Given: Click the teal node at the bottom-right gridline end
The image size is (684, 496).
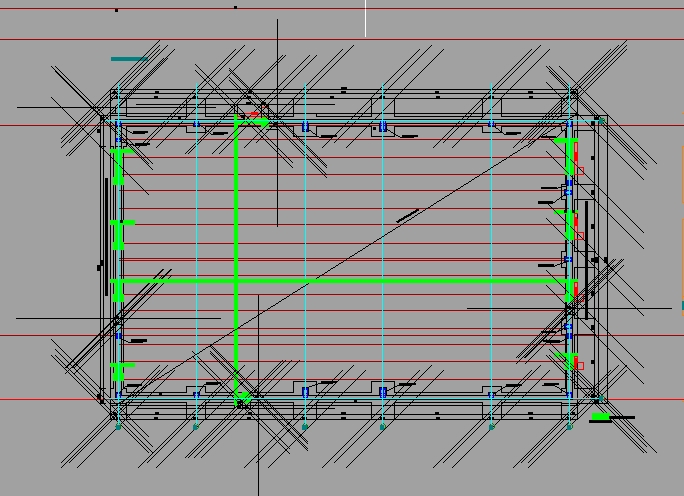Looking at the screenshot, I should click(x=570, y=427).
